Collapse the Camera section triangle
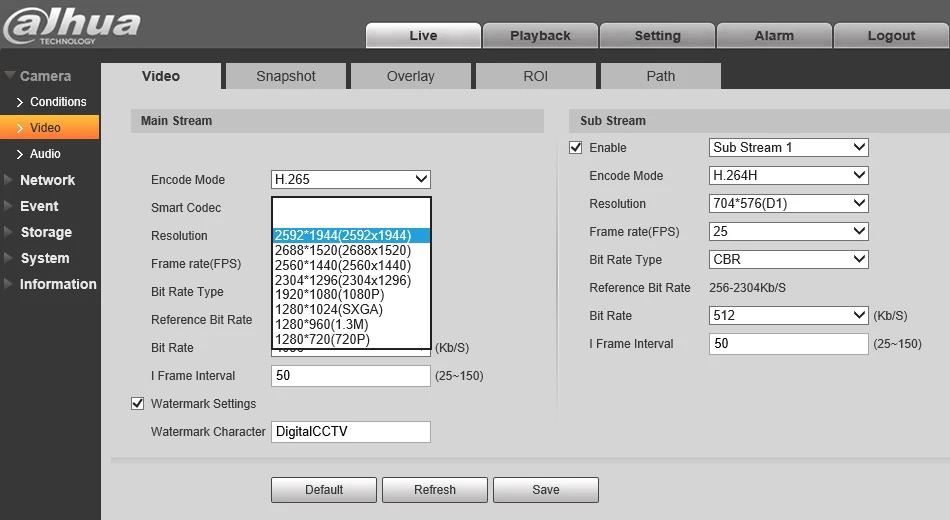Image resolution: width=950 pixels, height=520 pixels. [10, 76]
